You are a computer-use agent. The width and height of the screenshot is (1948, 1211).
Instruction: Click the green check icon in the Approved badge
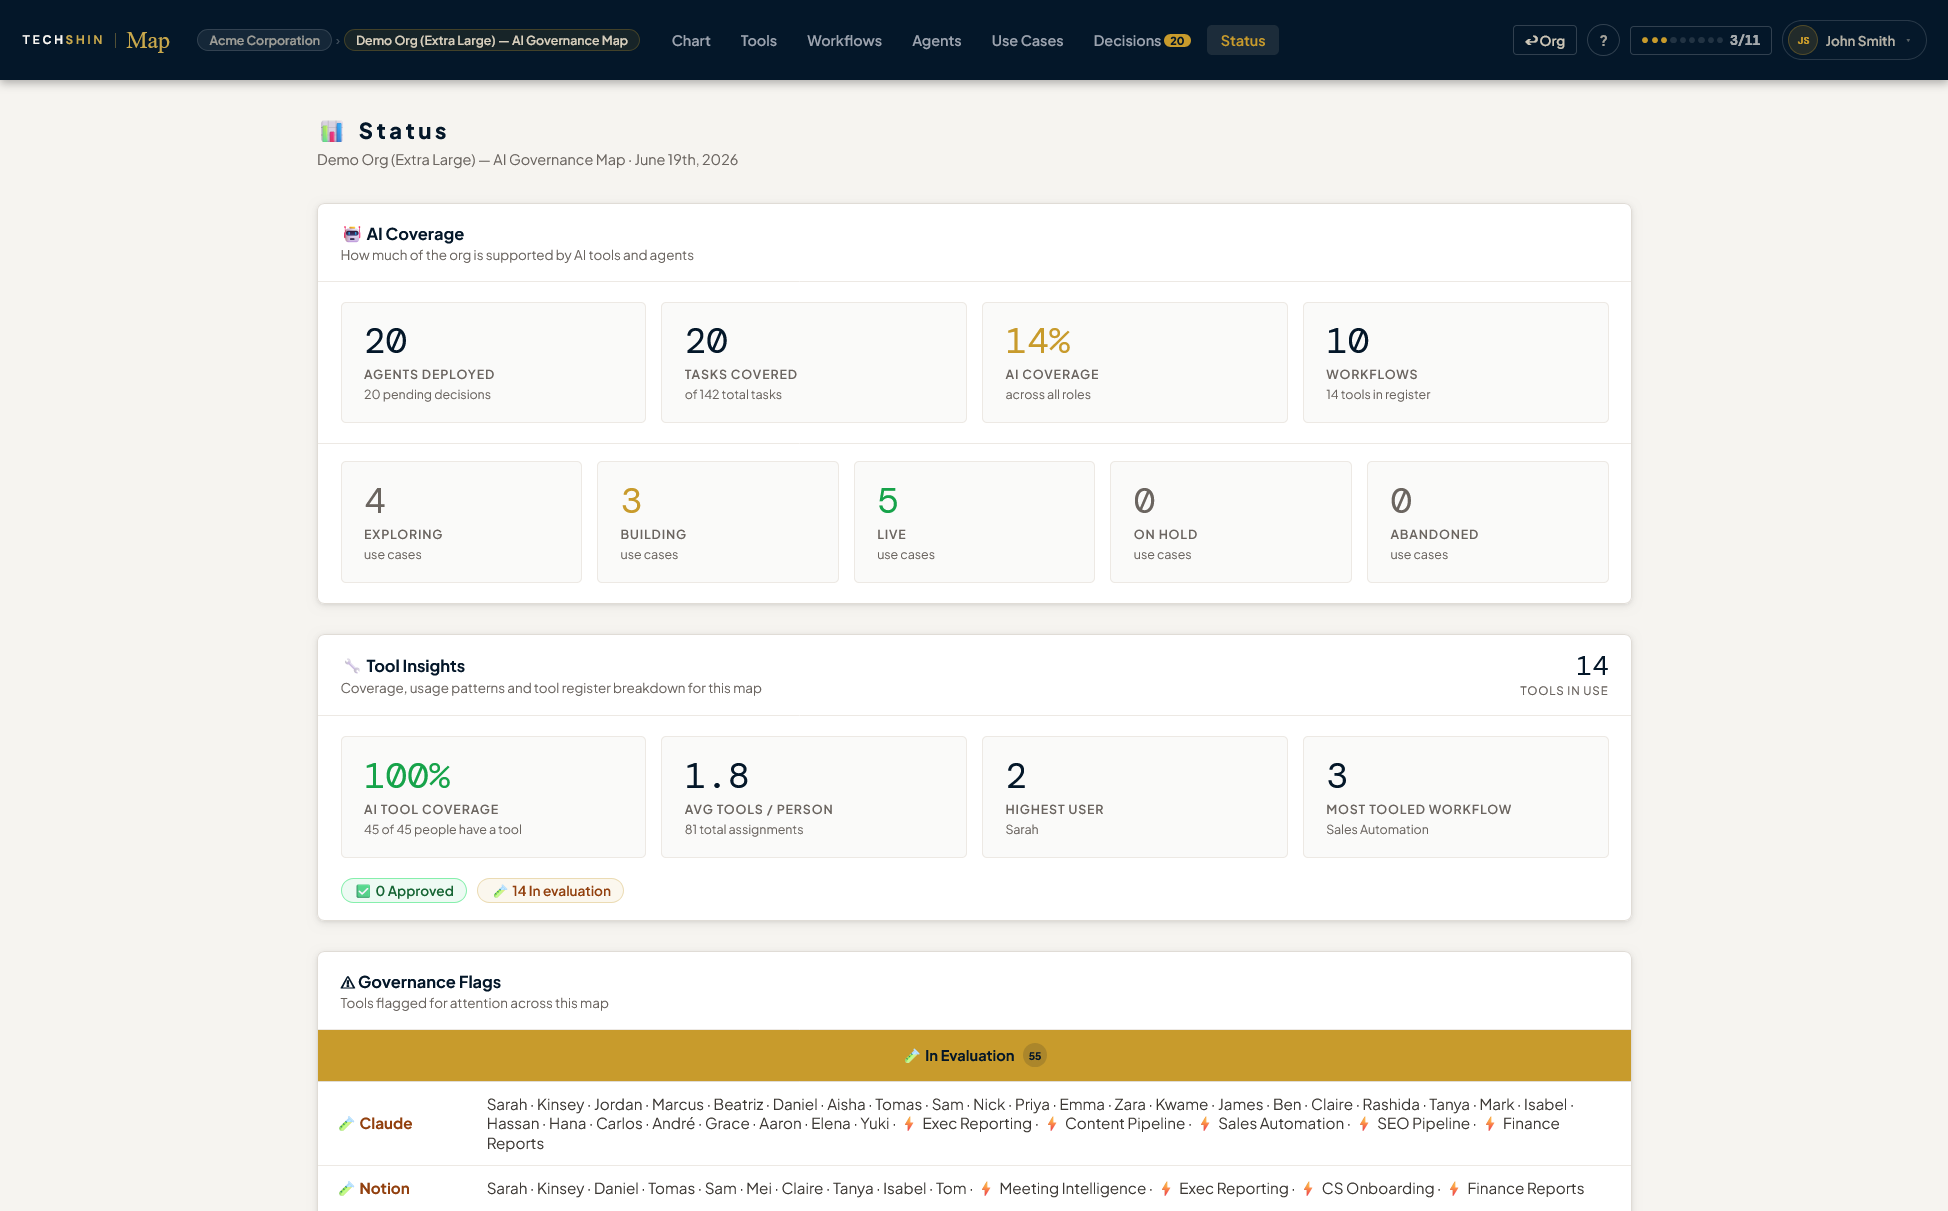(x=363, y=891)
